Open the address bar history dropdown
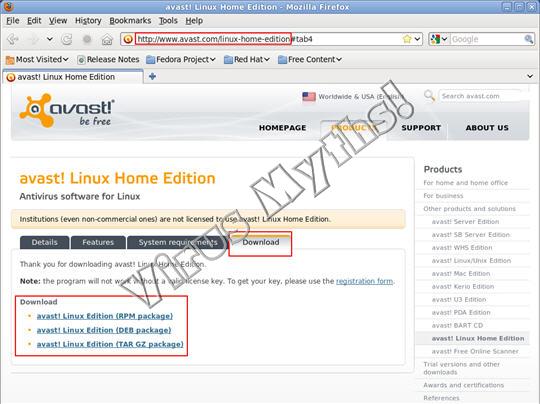The height and width of the screenshot is (404, 540). [x=417, y=39]
